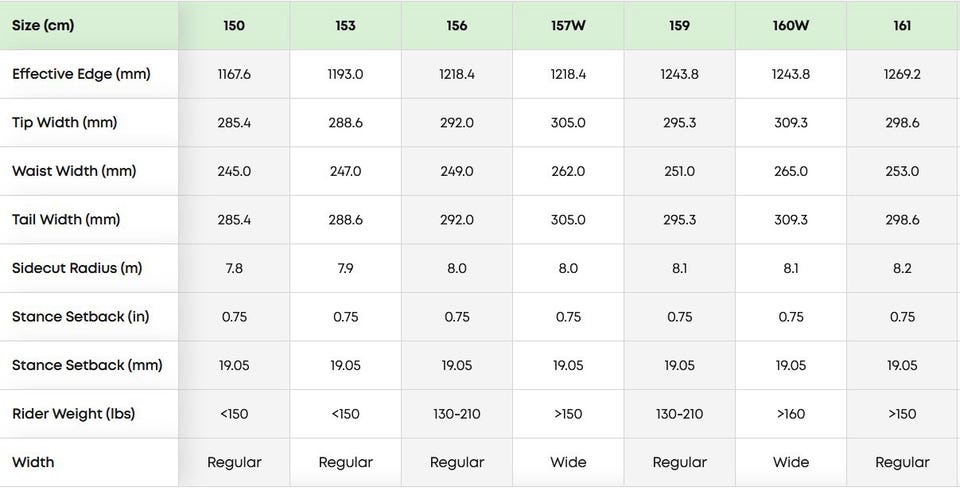Select the Width row label
Viewport: 960px width, 491px height.
[x=33, y=462]
